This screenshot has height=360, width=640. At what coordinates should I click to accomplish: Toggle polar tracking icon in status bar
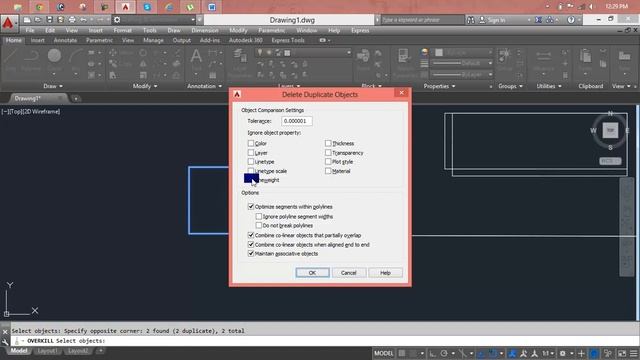(x=444, y=353)
